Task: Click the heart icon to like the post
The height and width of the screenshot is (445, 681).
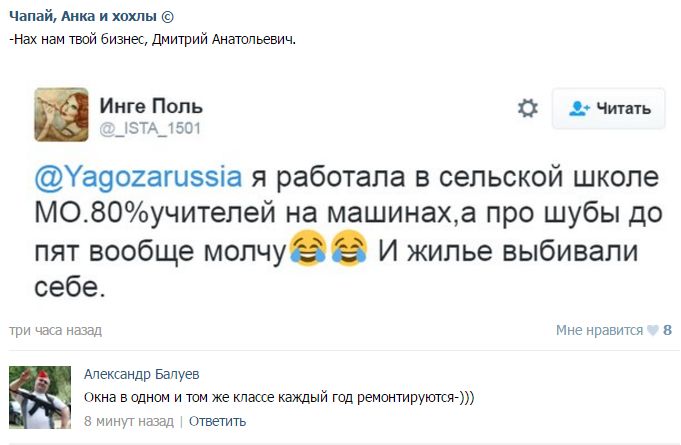Action: pyautogui.click(x=653, y=331)
